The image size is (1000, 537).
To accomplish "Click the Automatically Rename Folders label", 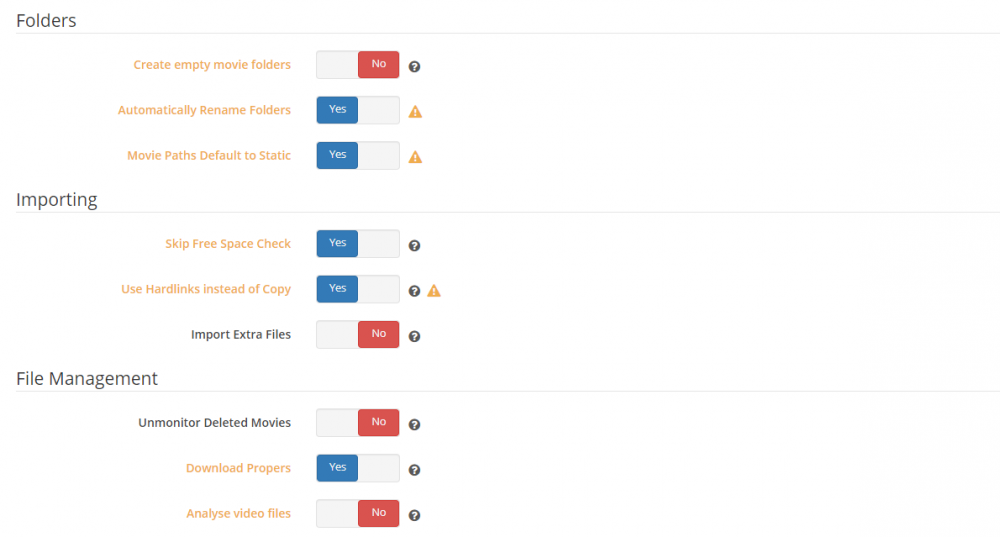I will point(204,110).
